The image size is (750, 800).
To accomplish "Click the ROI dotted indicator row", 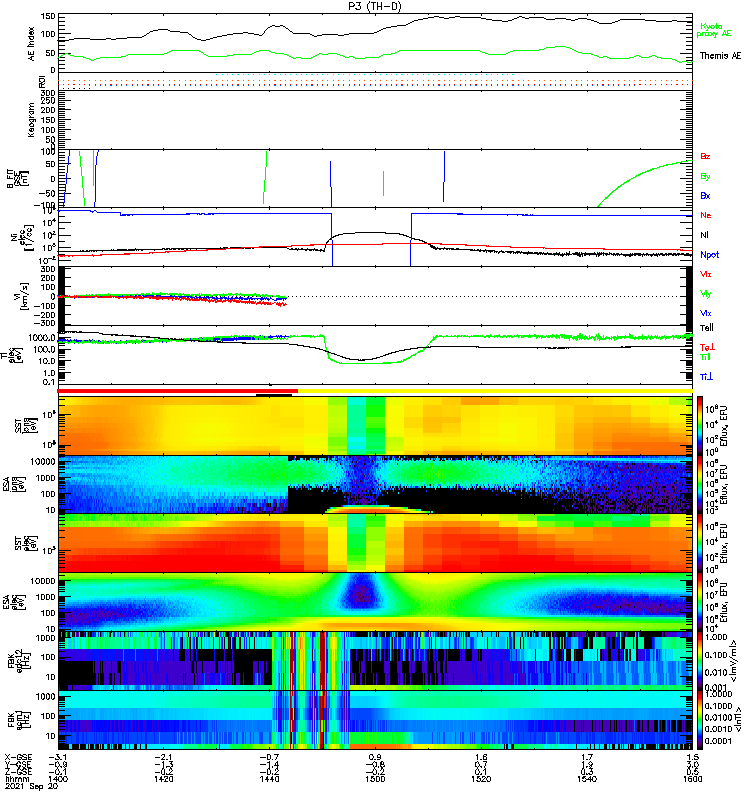I will click(376, 82).
